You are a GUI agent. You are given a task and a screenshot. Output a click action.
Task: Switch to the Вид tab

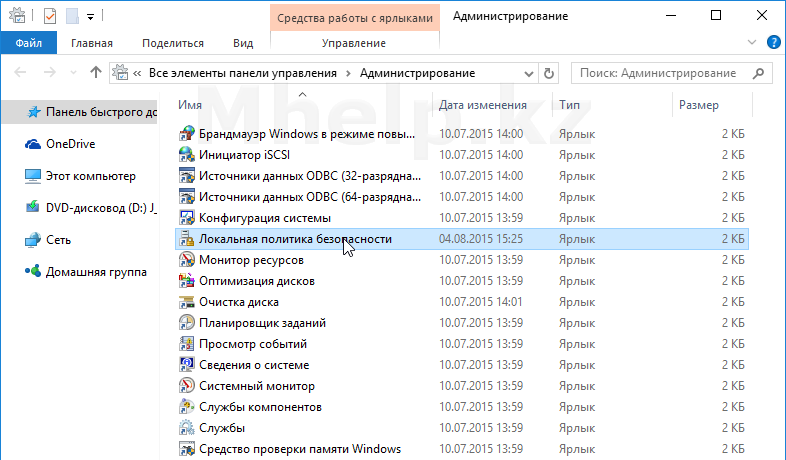243,43
